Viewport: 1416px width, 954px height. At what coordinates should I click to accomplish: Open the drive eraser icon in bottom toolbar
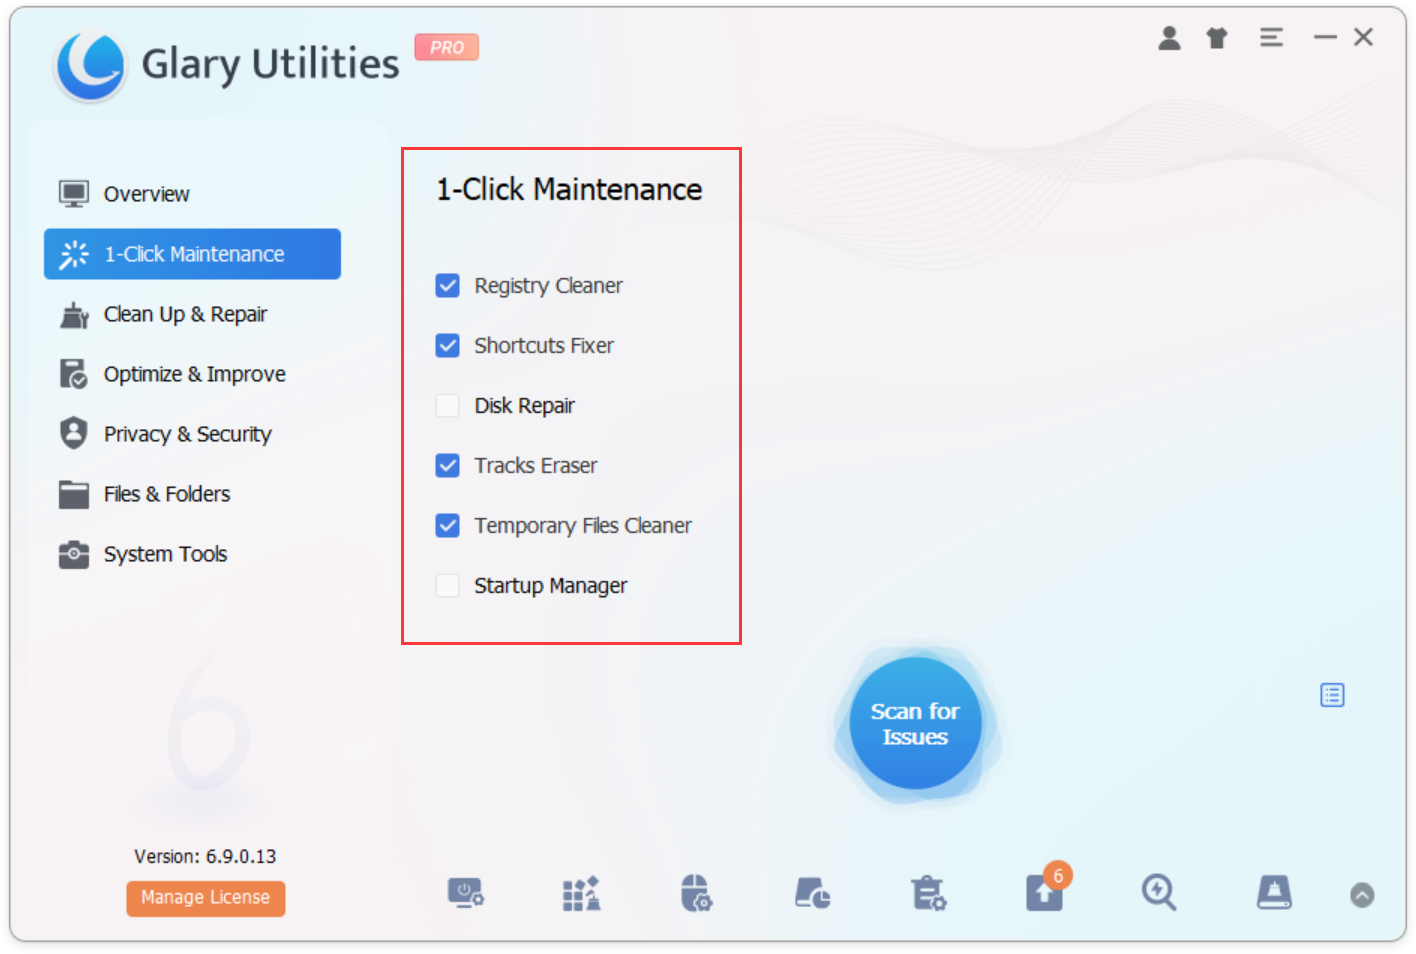(1274, 891)
